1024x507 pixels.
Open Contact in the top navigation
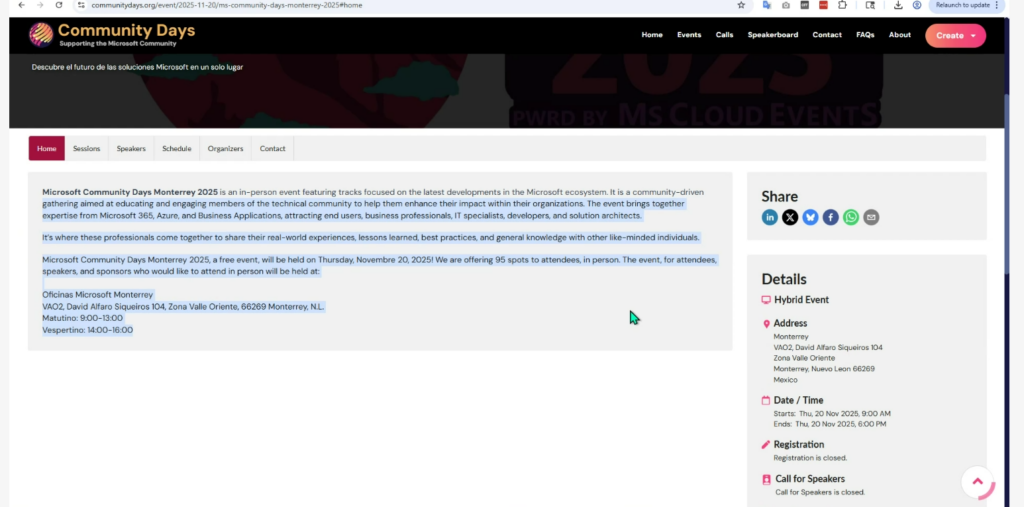pyautogui.click(x=827, y=35)
